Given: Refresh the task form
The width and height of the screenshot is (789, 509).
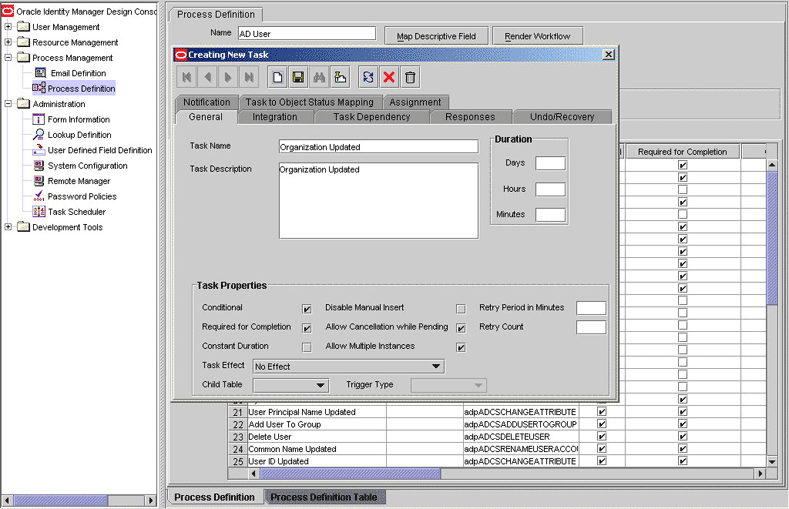Looking at the screenshot, I should click(x=368, y=77).
